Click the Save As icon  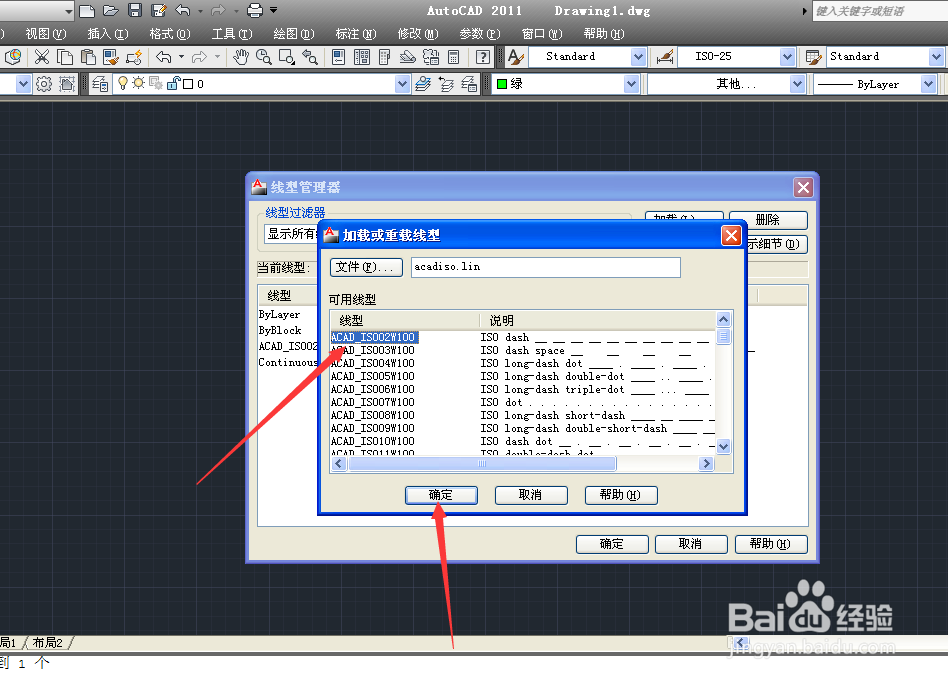[159, 10]
